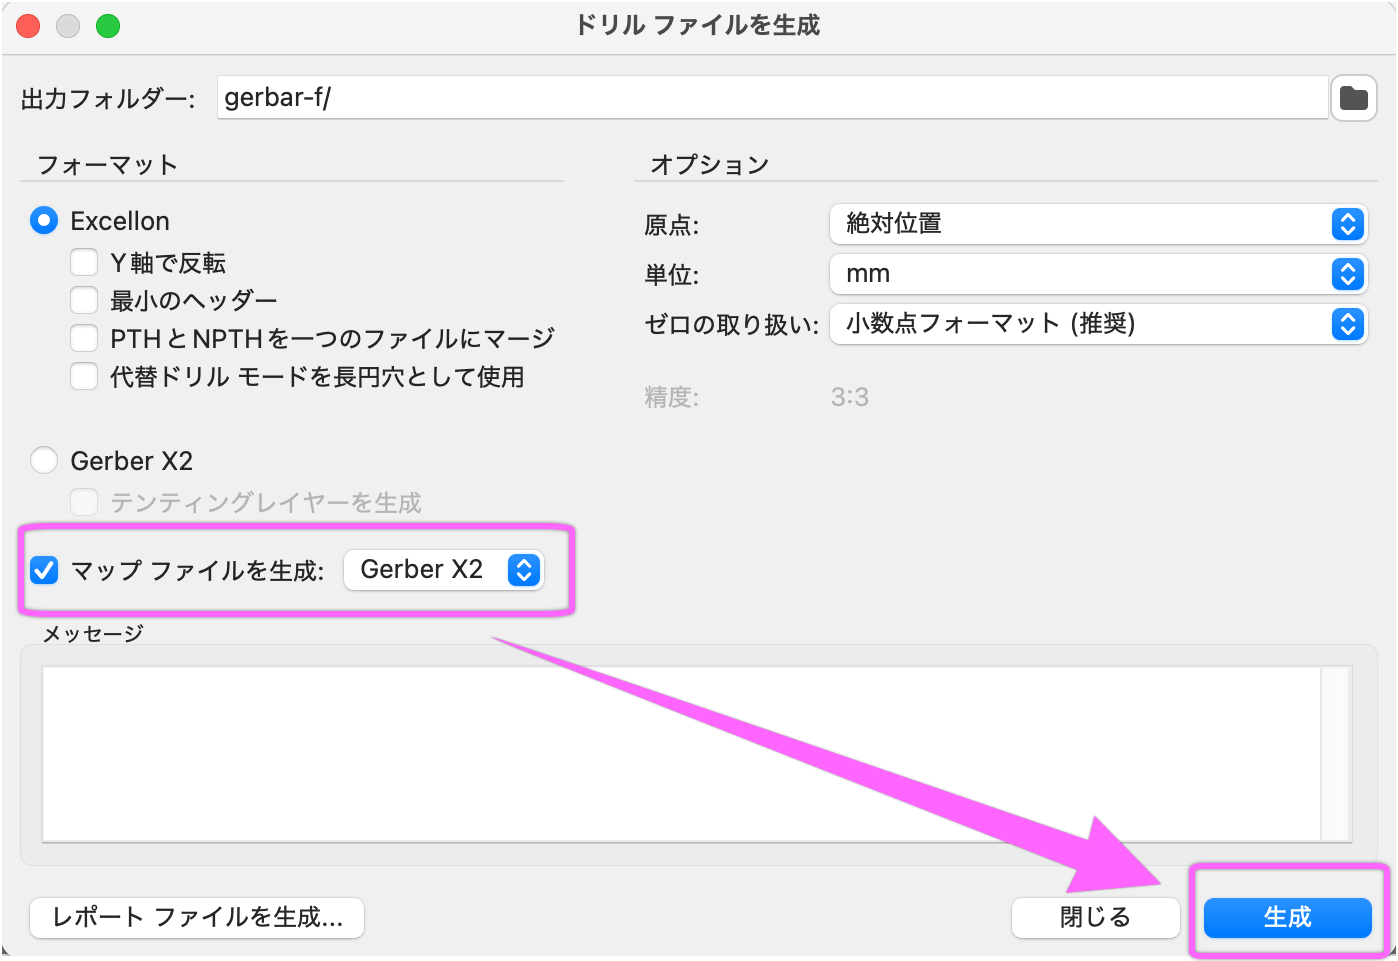This screenshot has width=1398, height=961.
Task: Click the メッセージ label
Action: [93, 634]
